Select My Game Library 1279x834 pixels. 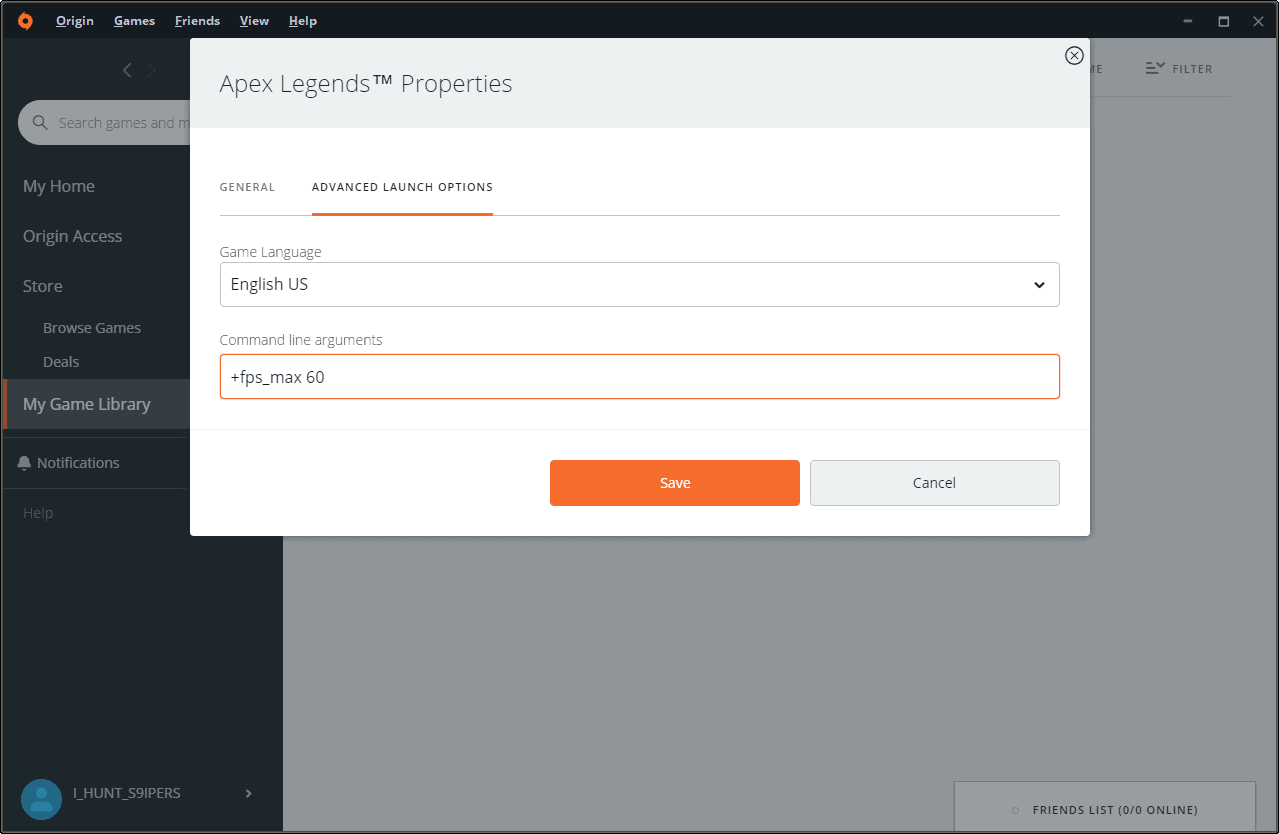point(96,404)
